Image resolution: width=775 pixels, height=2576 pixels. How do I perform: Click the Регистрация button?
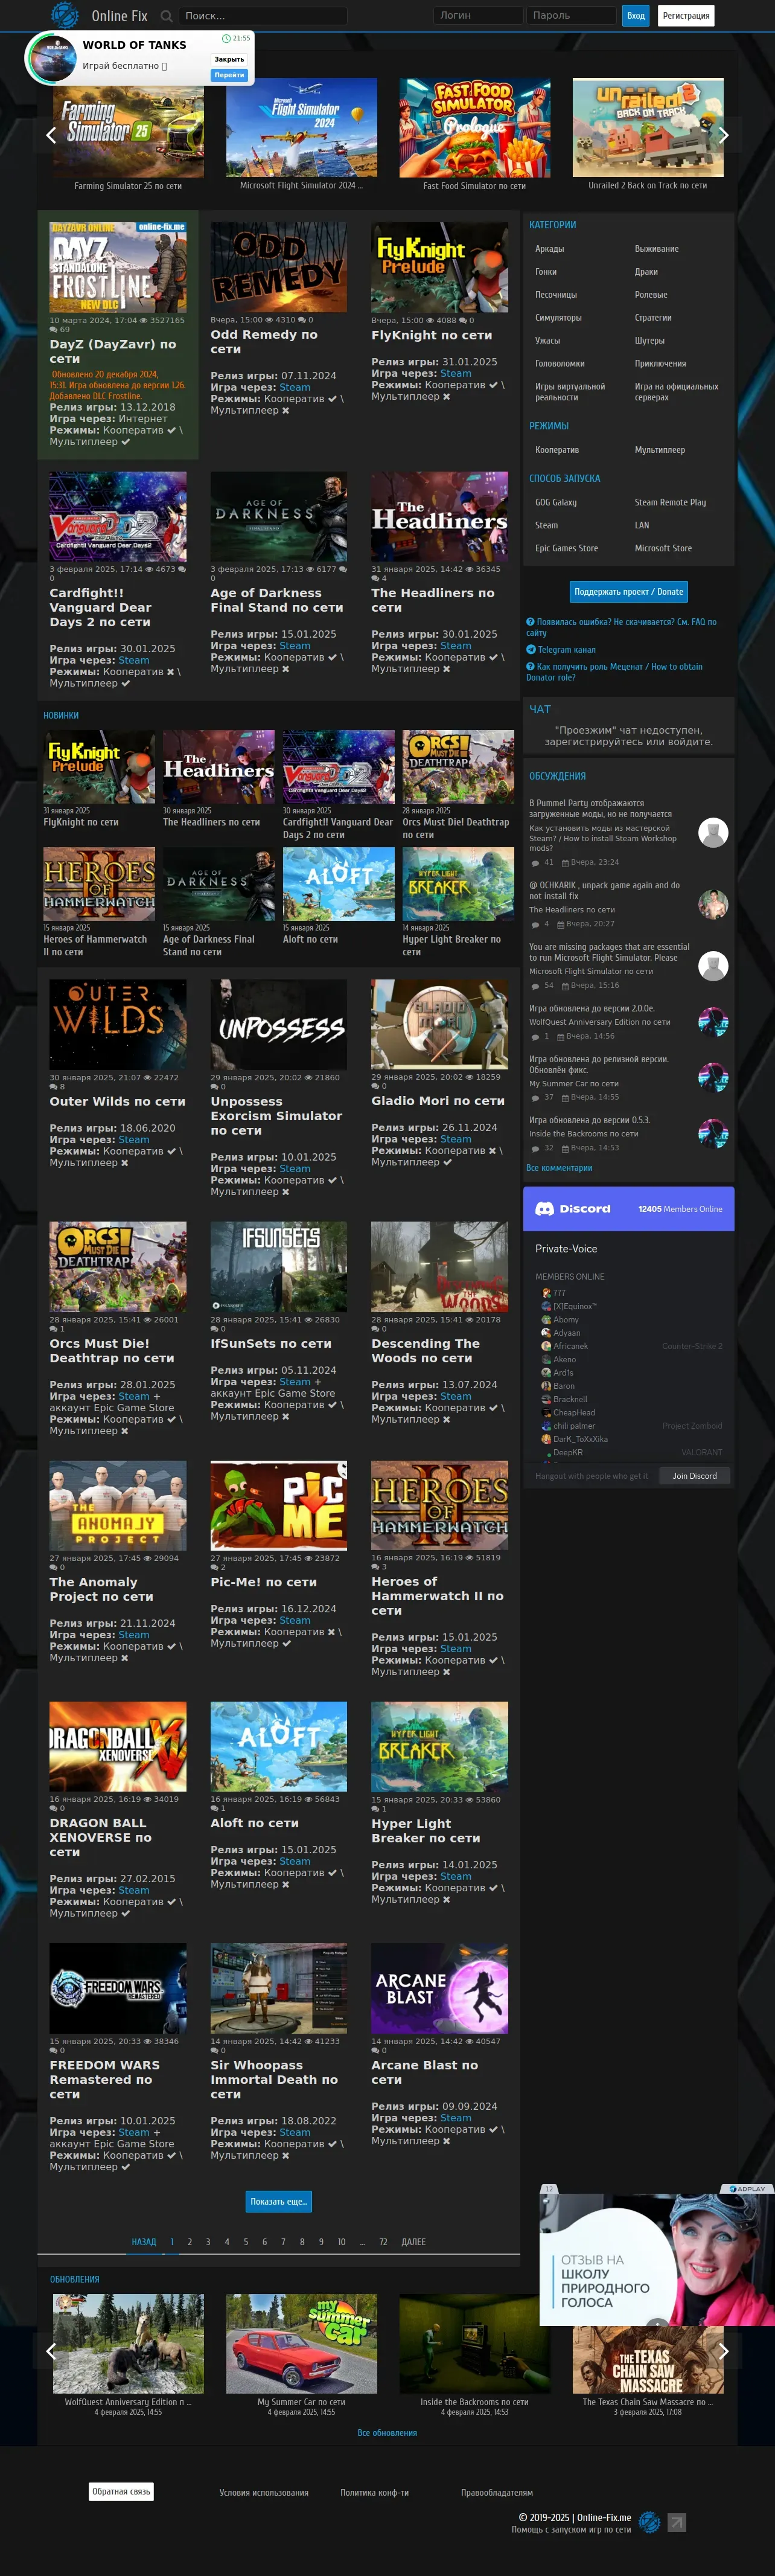(686, 16)
